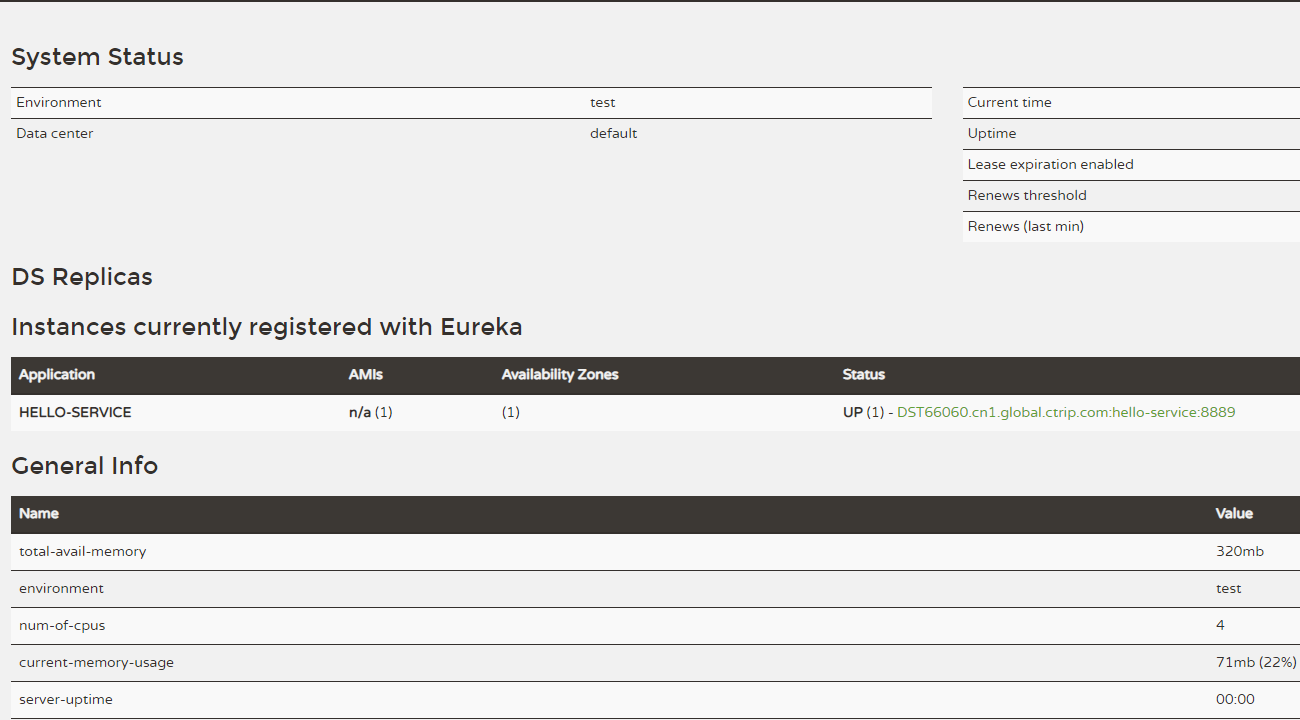Click the Lease expiration enabled label
Viewport: 1300px width, 720px height.
(1051, 164)
